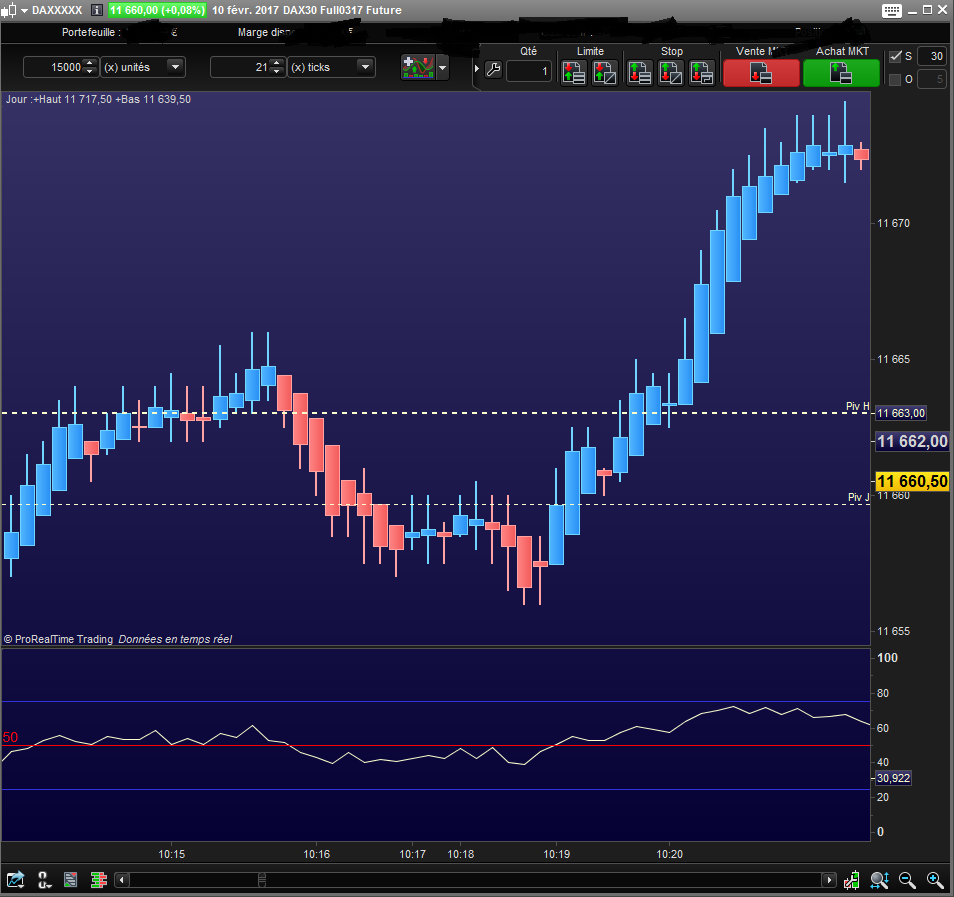This screenshot has width=954, height=897.
Task: Zoom out the chart
Action: (x=907, y=880)
